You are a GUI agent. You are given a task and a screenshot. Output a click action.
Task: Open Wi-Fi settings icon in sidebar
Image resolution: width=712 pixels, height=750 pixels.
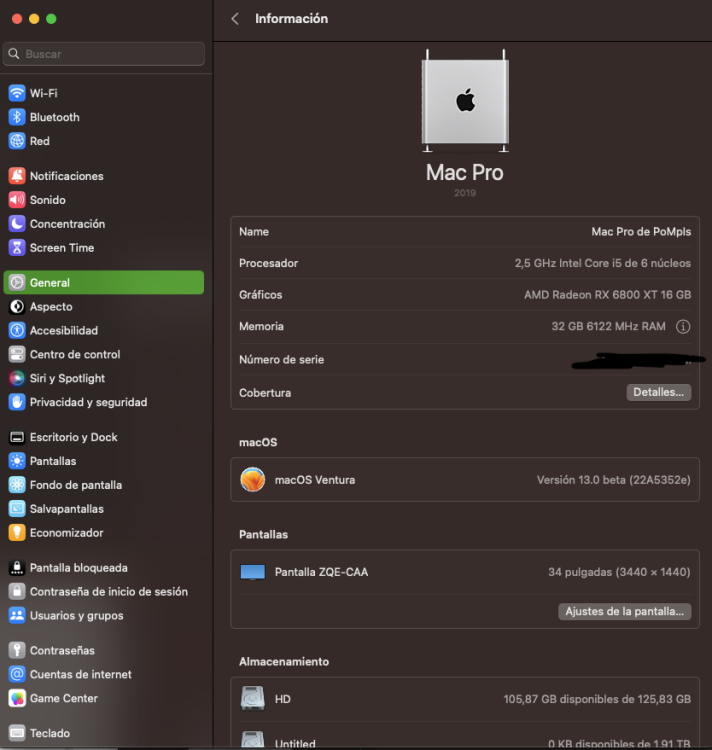click(17, 93)
